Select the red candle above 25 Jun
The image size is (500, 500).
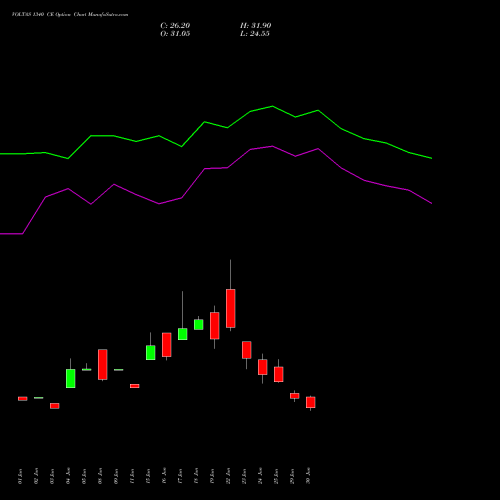pyautogui.click(x=279, y=374)
